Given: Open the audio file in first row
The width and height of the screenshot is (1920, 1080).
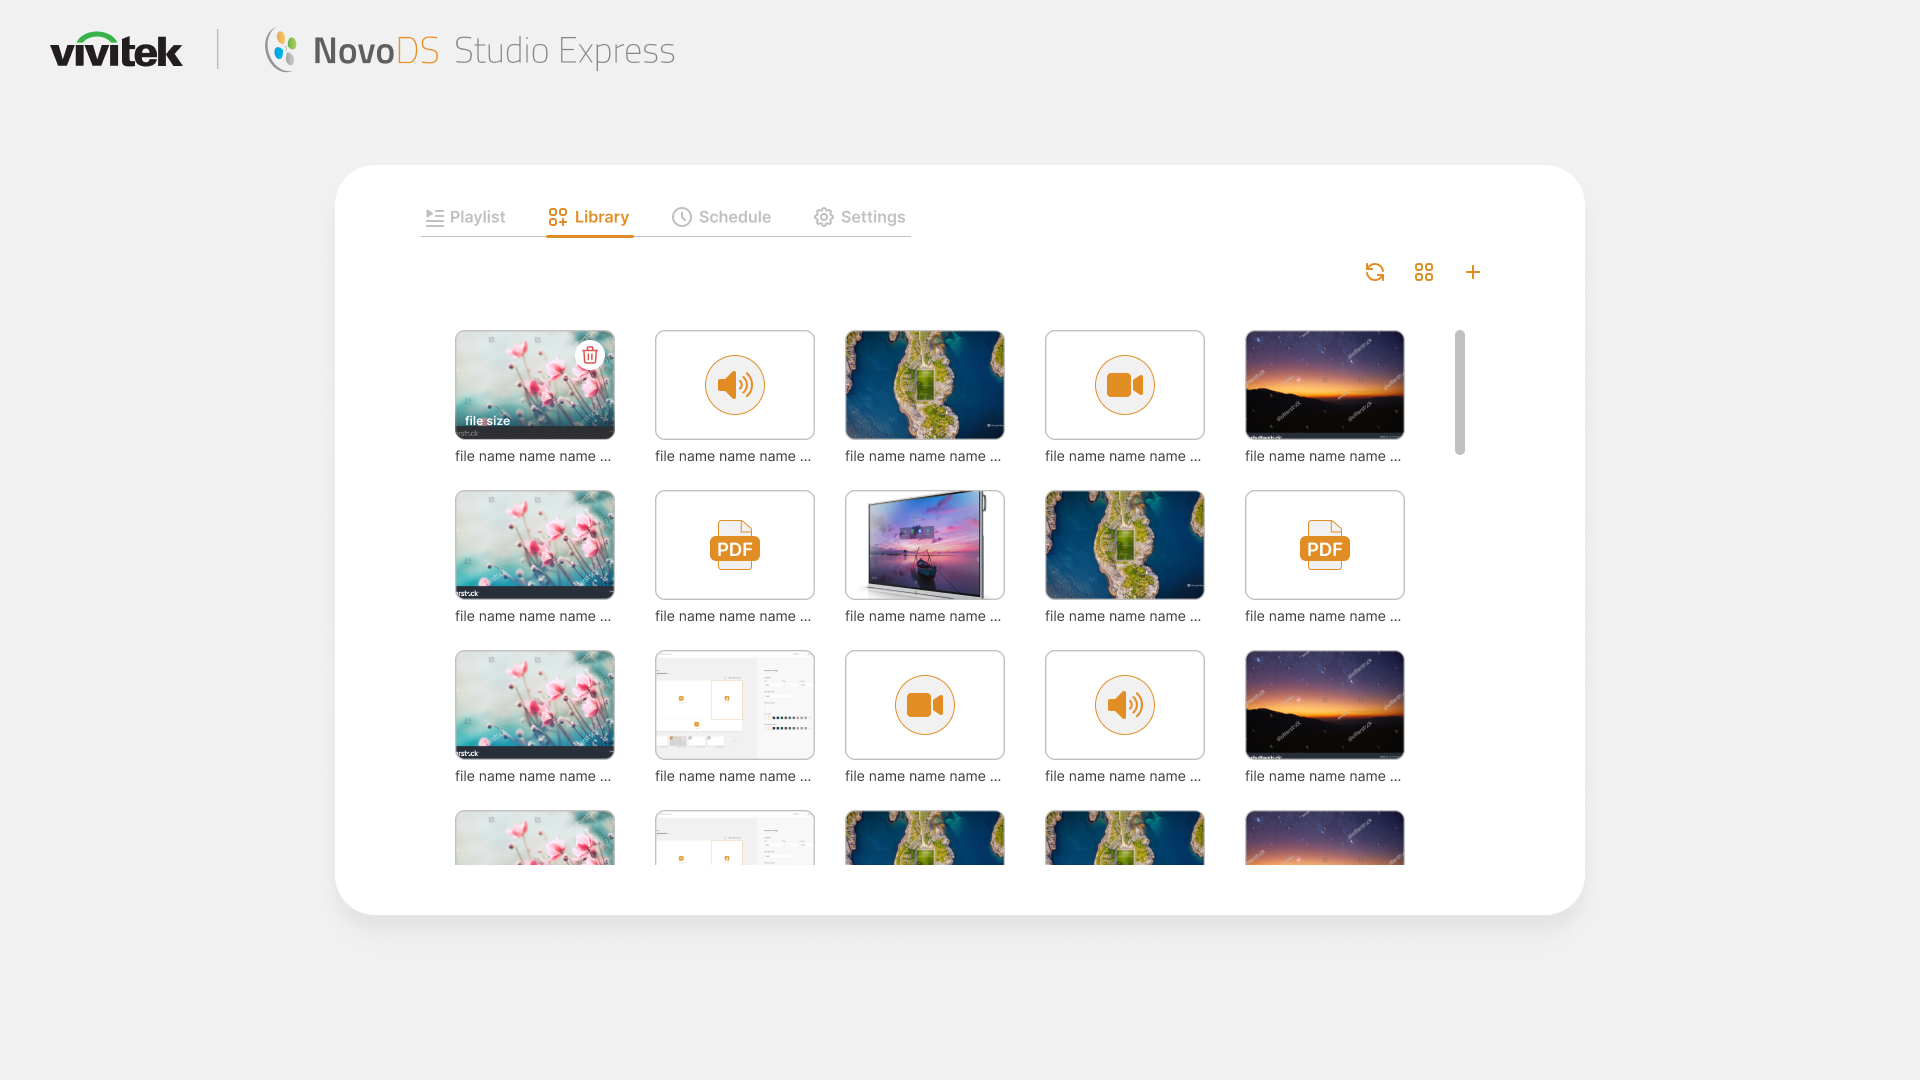Looking at the screenshot, I should 735,385.
